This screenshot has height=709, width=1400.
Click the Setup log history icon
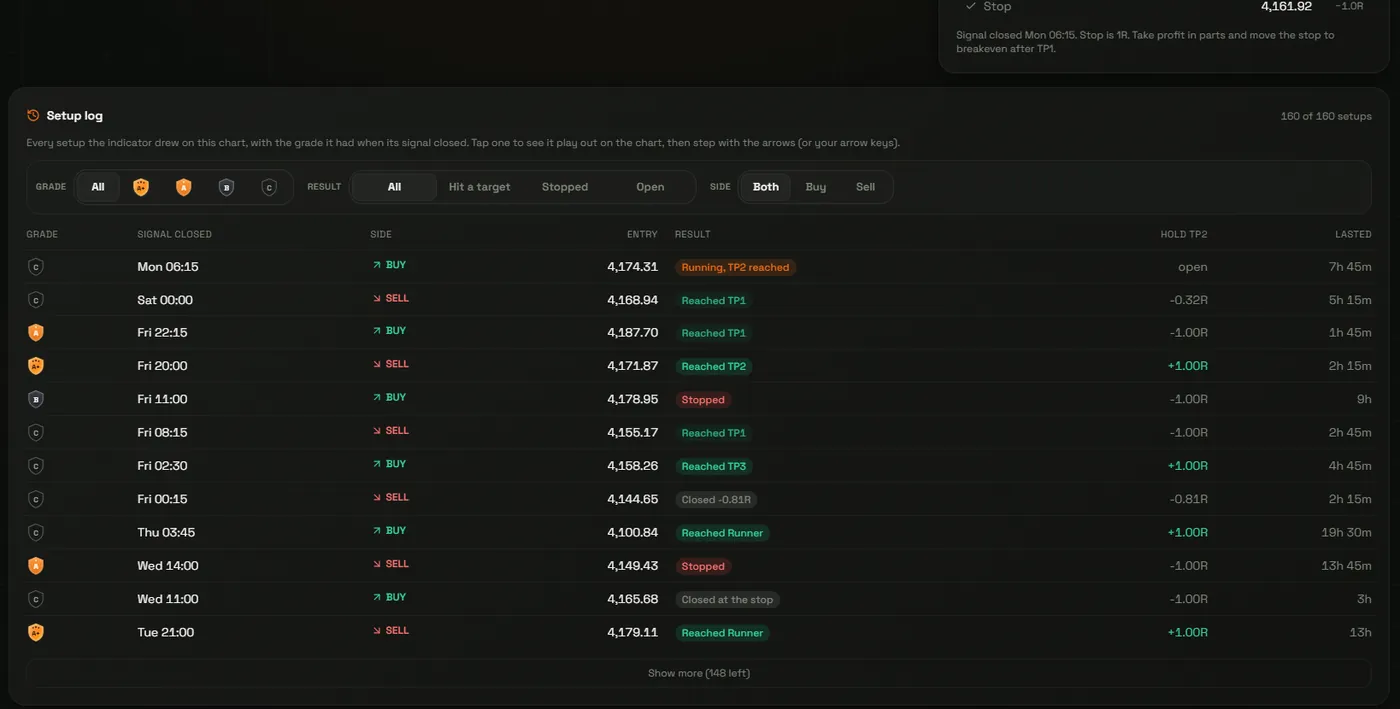[33, 116]
